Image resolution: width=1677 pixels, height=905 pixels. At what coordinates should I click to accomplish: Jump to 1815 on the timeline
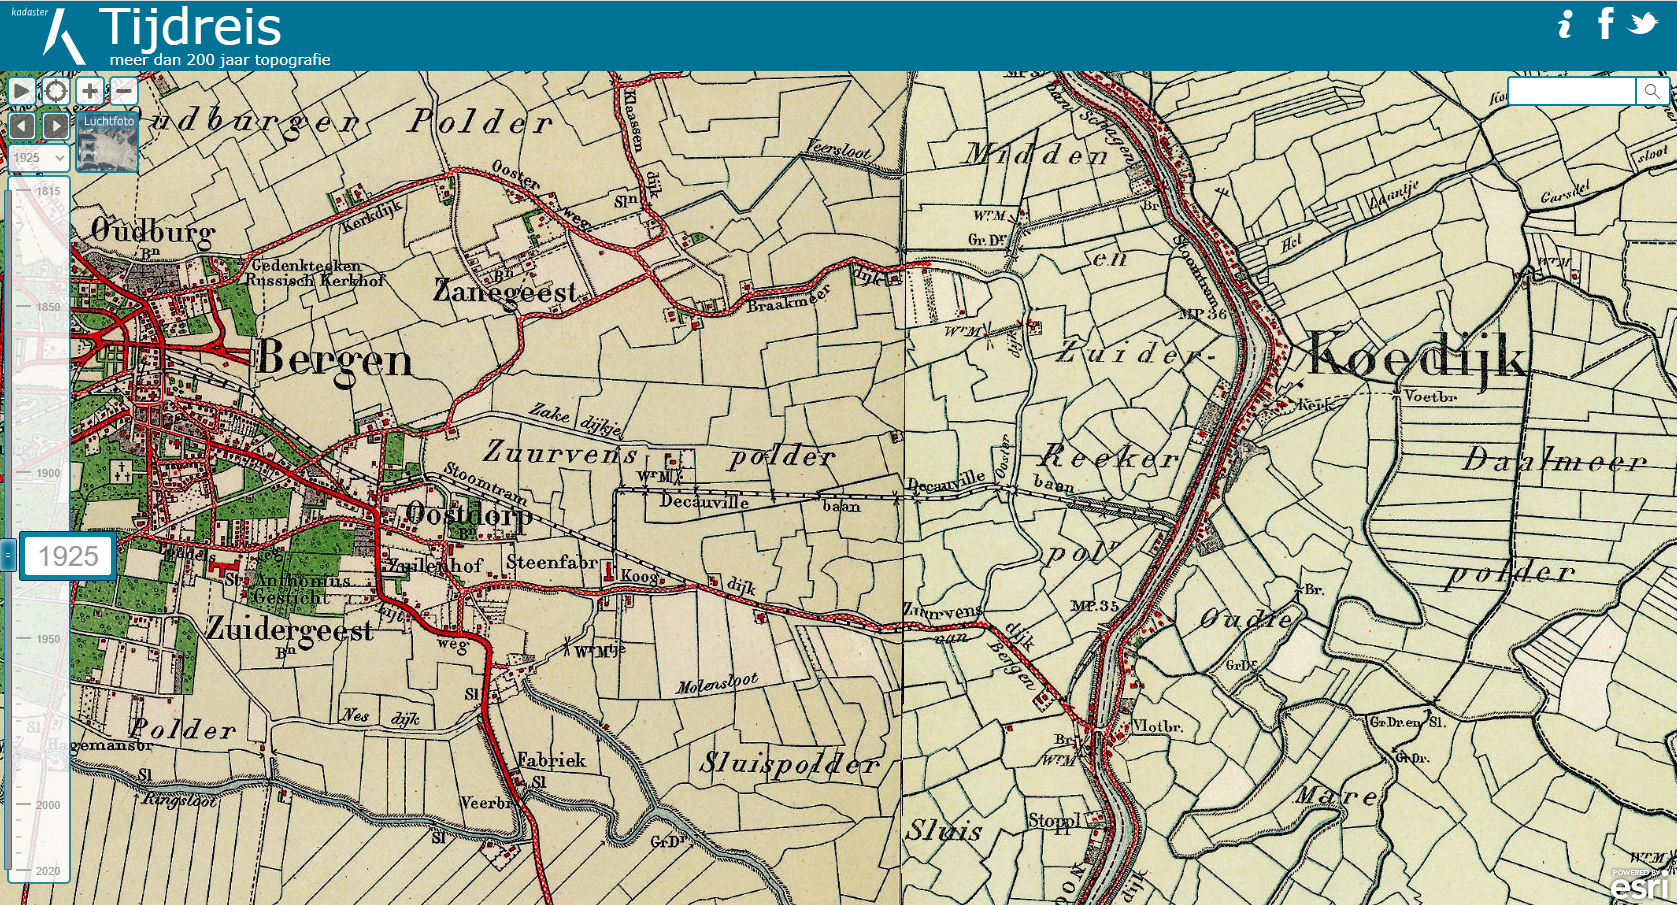[x=47, y=191]
